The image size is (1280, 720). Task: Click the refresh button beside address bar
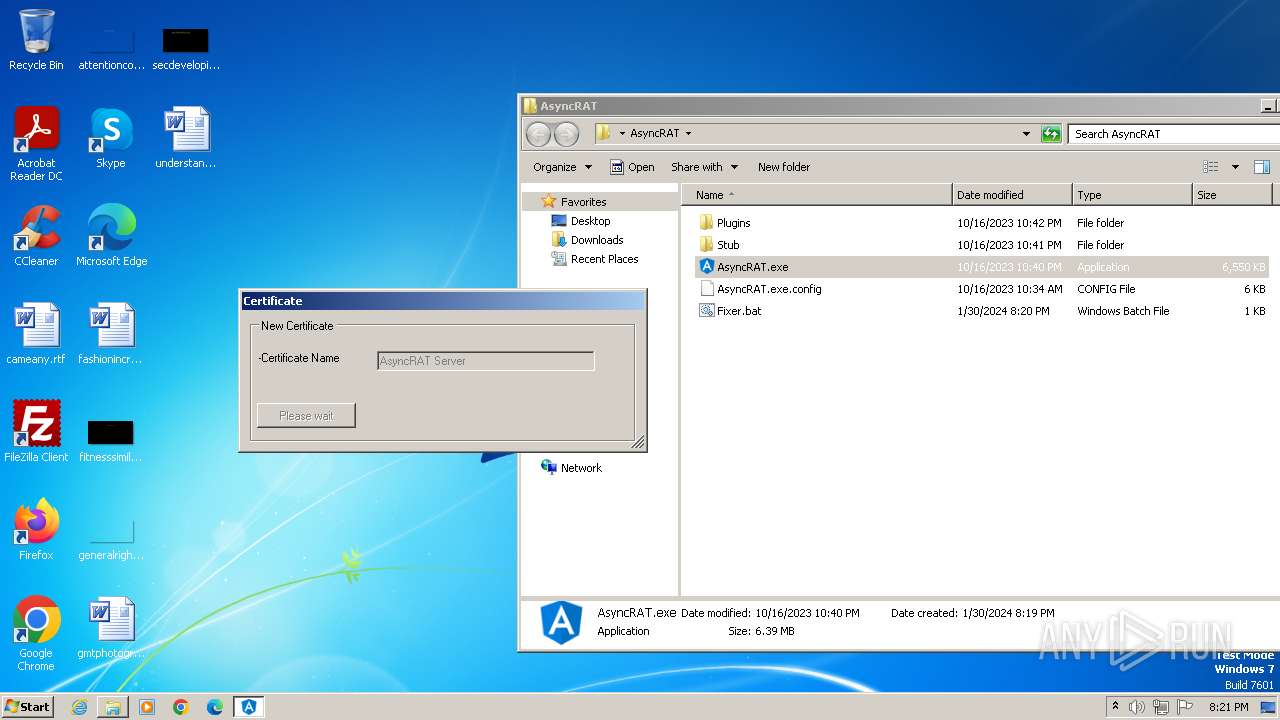(1051, 134)
